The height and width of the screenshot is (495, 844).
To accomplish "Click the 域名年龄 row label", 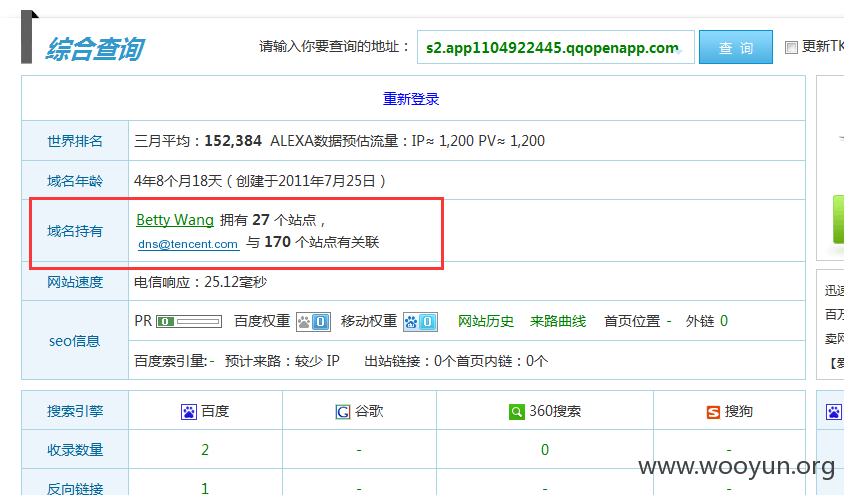I will click(75, 181).
